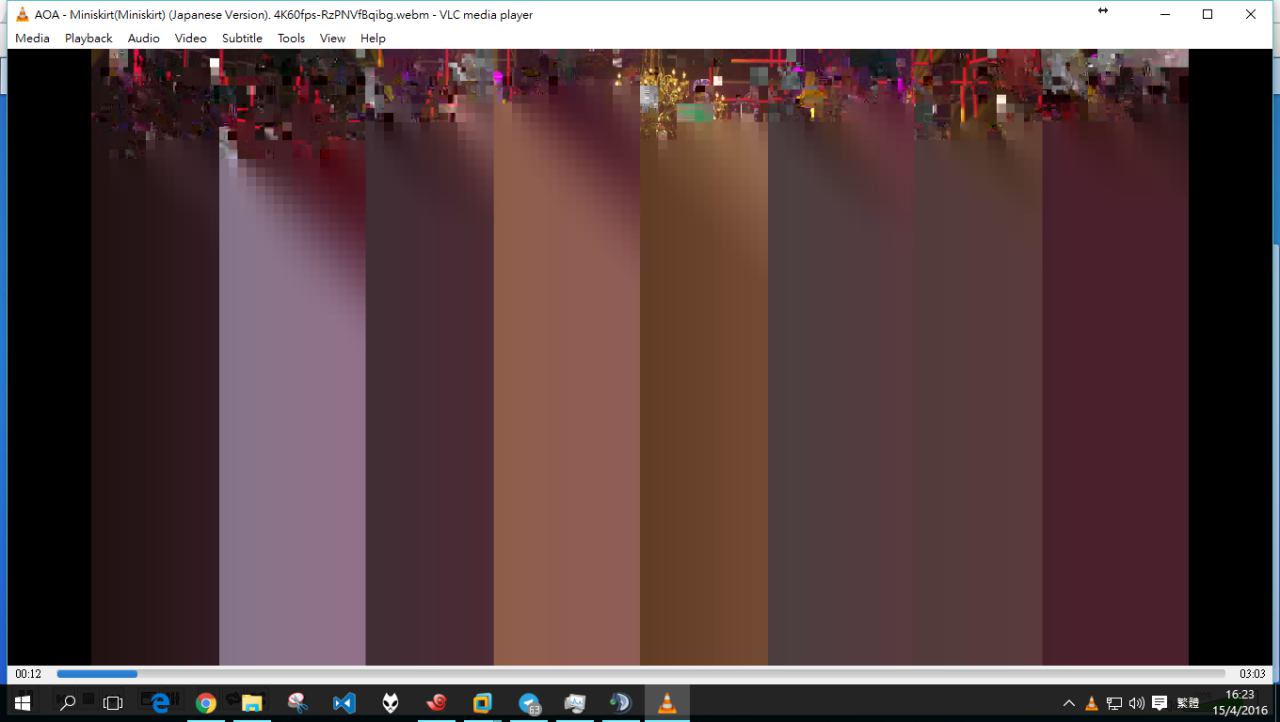Screen dimensions: 1280x722
Task: Open the clock and calendar flyout
Action: point(1240,703)
